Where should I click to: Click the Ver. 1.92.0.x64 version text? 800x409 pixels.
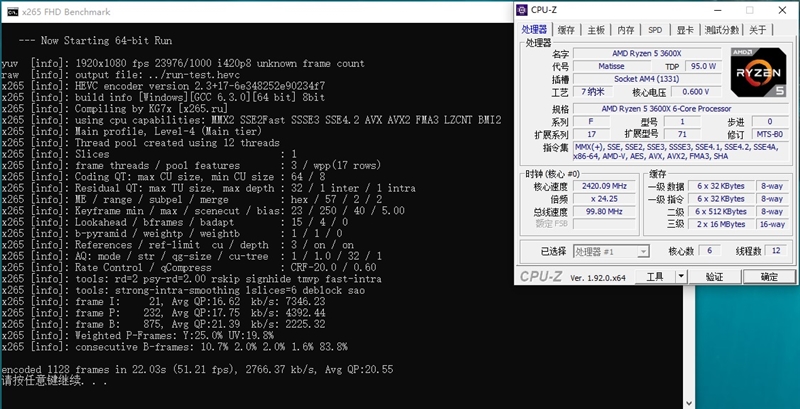point(597,278)
